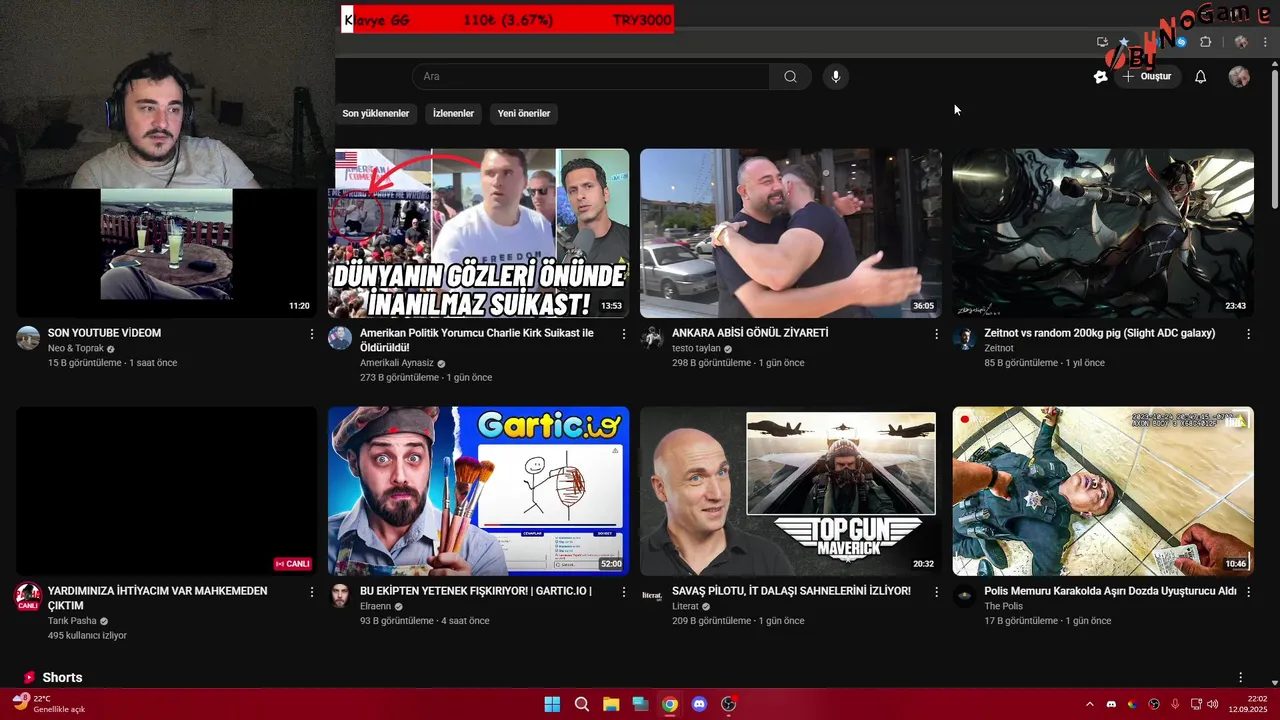Click the Amerikali Aynasiz channel name

397,363
